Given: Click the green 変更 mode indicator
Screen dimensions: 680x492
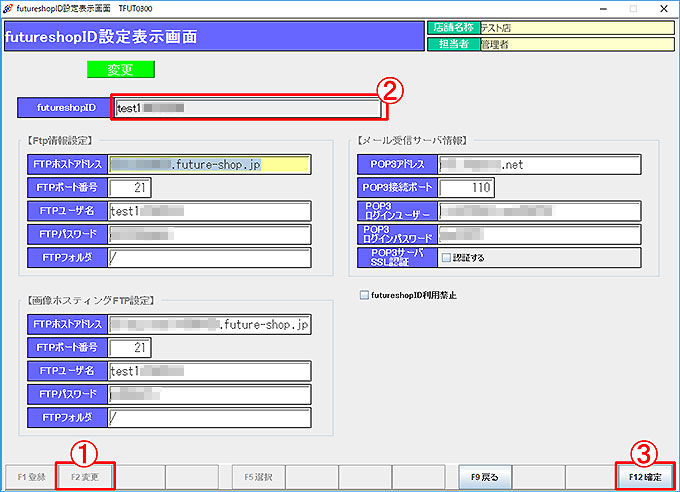Looking at the screenshot, I should 121,69.
